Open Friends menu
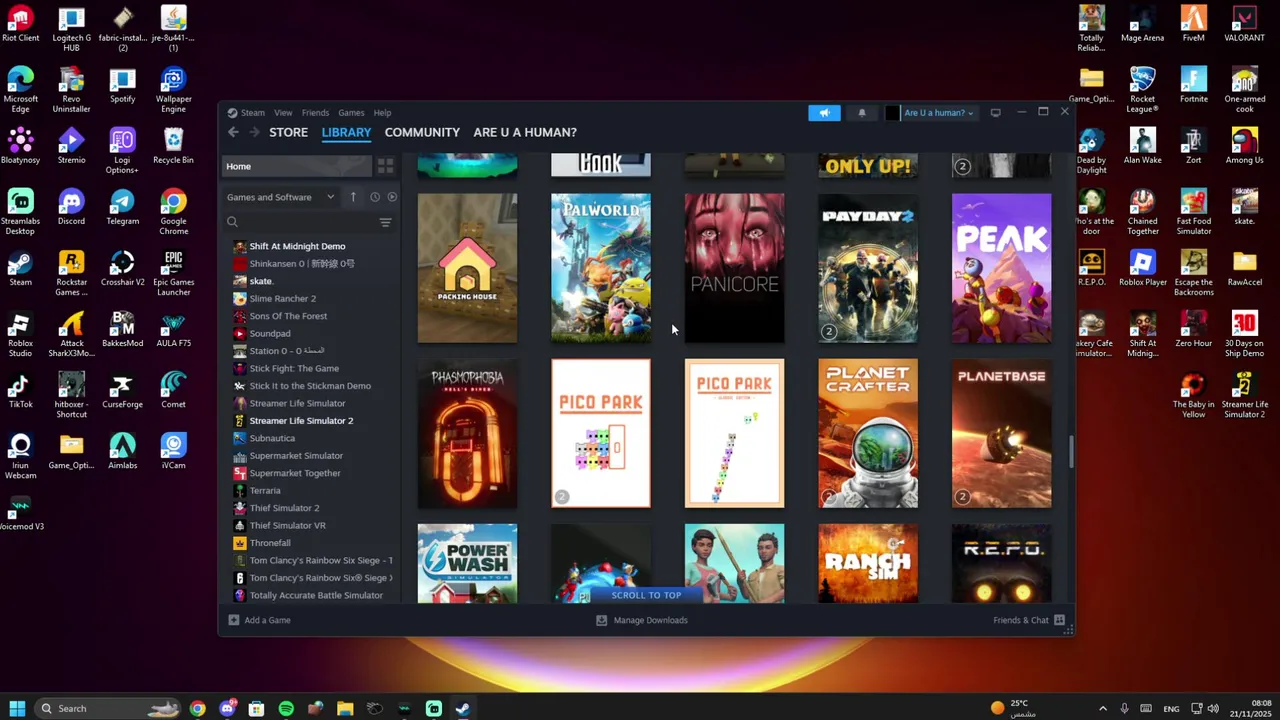This screenshot has height=720, width=1280. pos(315,113)
